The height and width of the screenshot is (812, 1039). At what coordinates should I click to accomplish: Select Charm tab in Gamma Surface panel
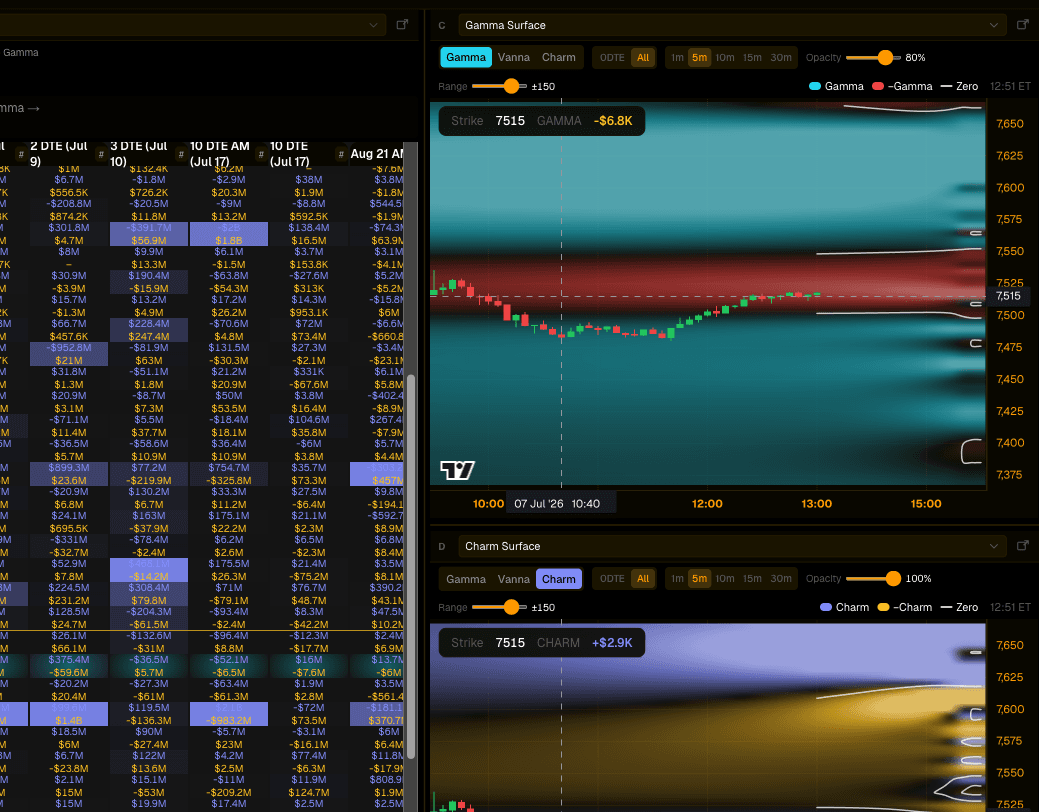coord(559,58)
